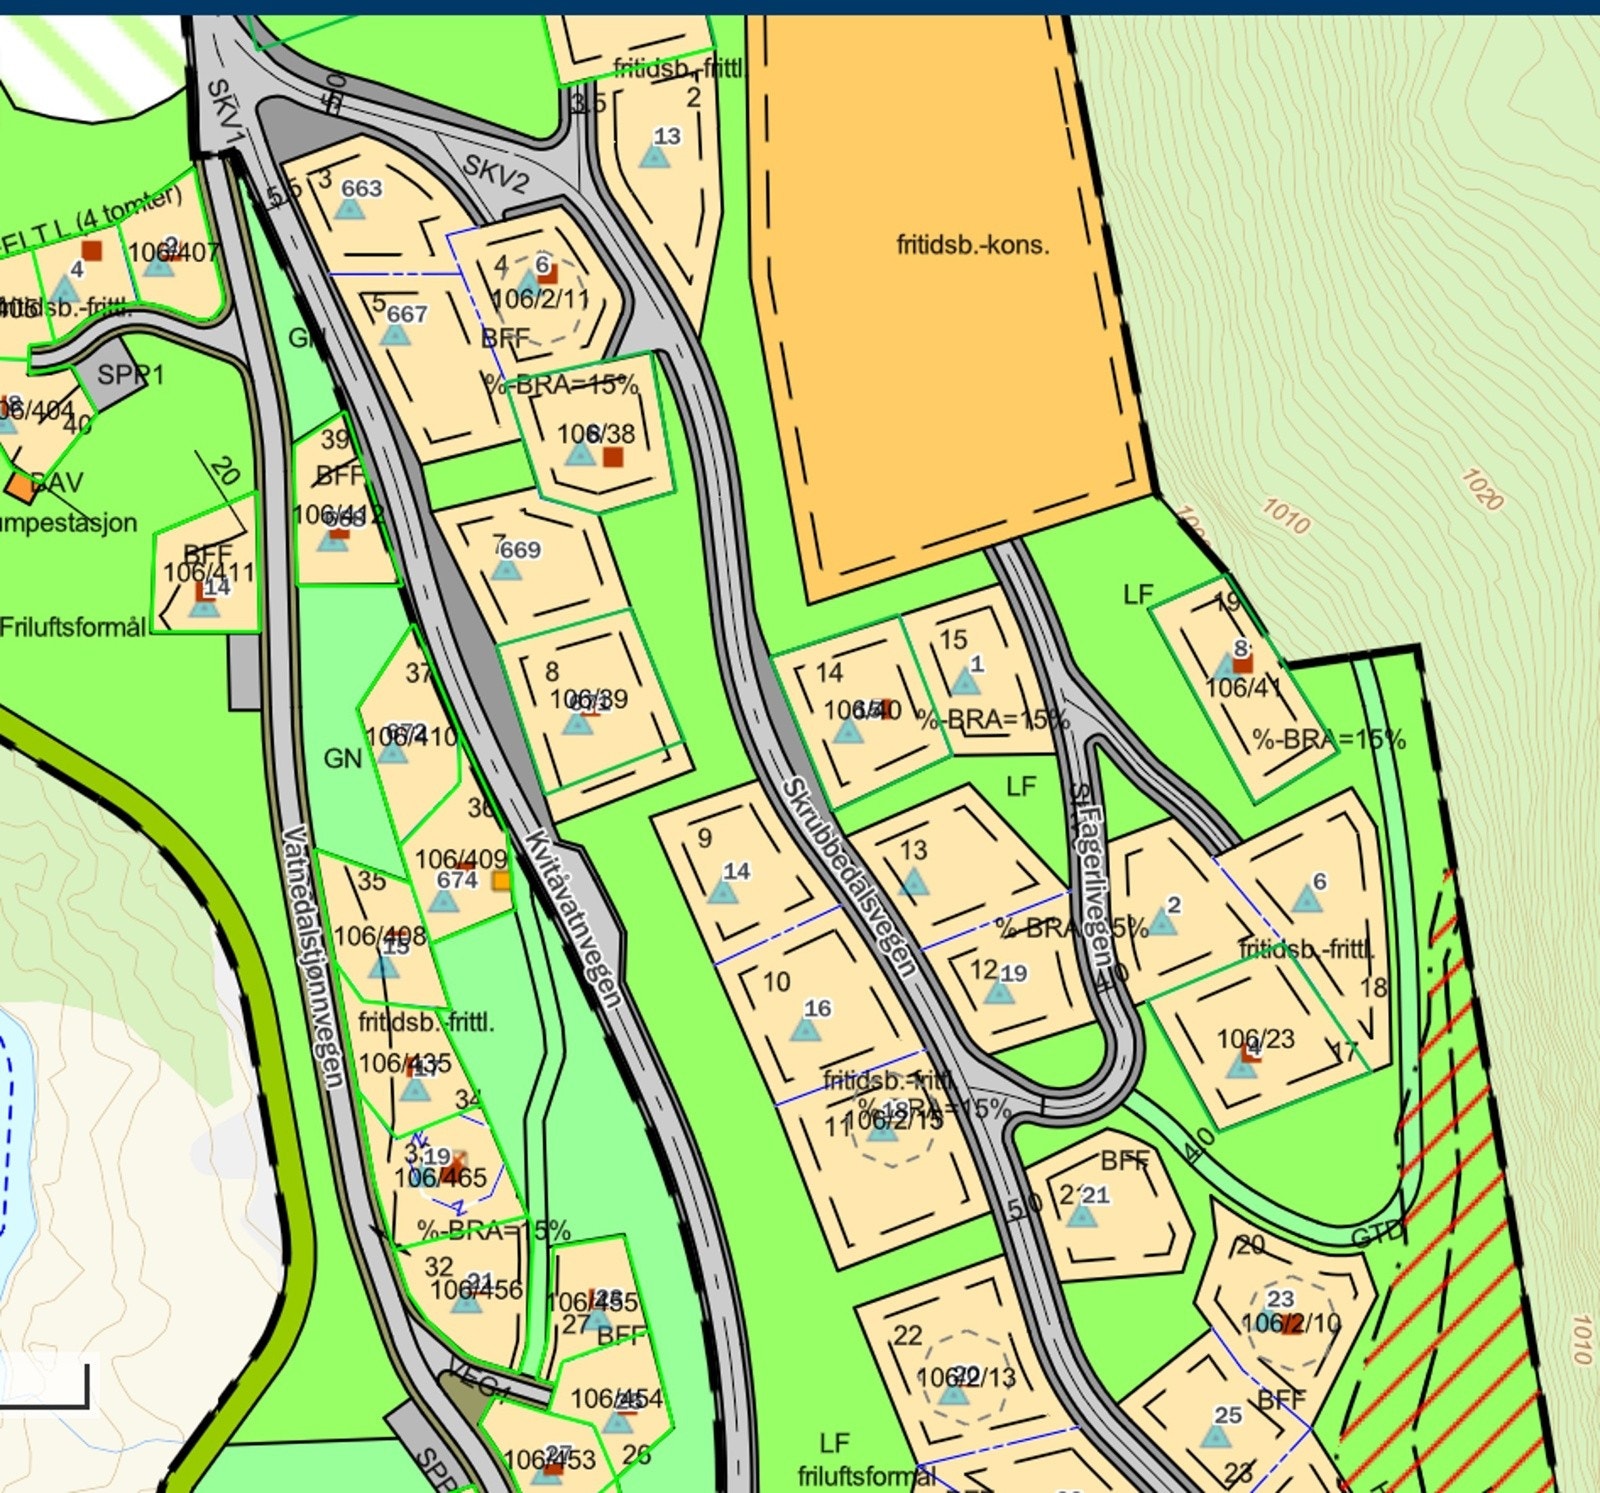Click the 'fritidsb.-kons.' area label
1600x1493 pixels.
click(973, 244)
